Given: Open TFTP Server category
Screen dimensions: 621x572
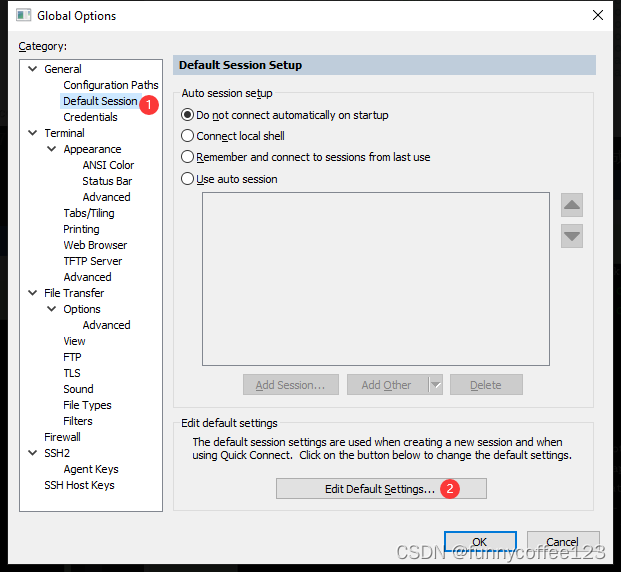Looking at the screenshot, I should click(x=93, y=261).
